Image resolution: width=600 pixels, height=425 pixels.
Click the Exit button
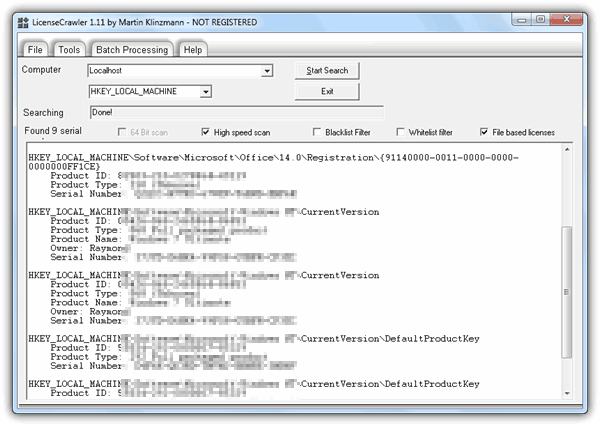(327, 91)
